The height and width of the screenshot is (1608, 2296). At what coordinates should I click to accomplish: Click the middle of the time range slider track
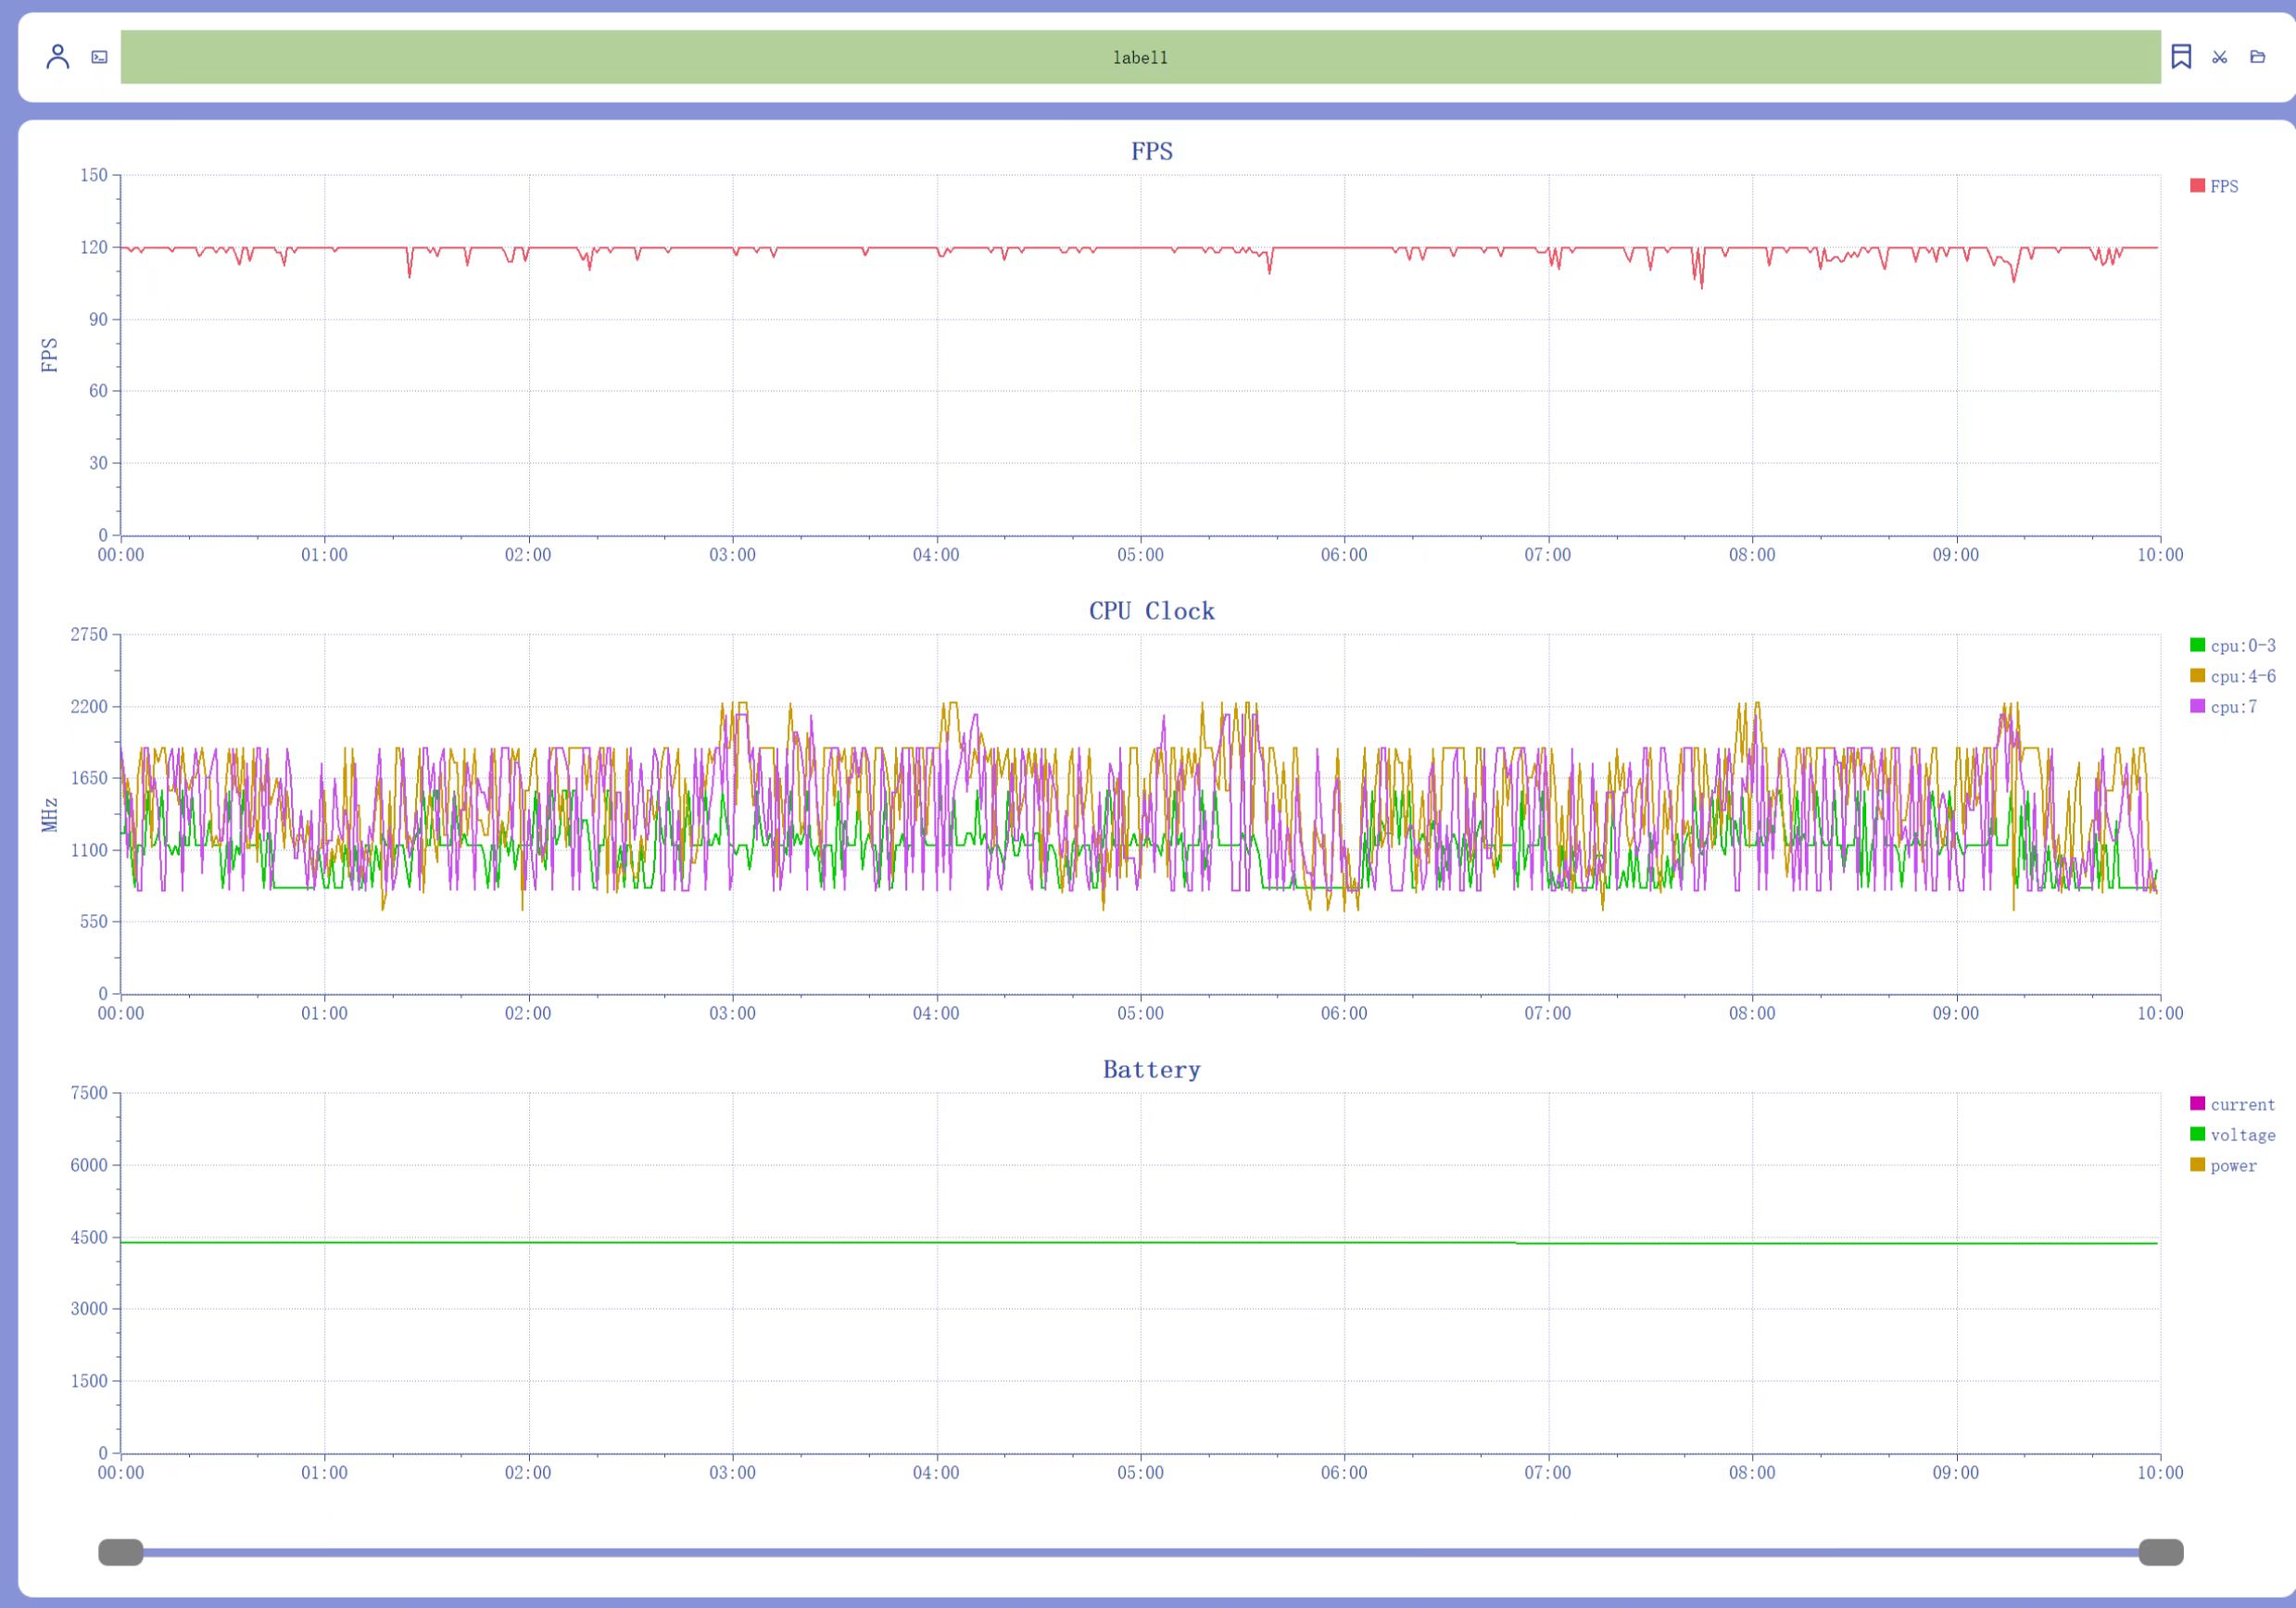[x=1141, y=1552]
